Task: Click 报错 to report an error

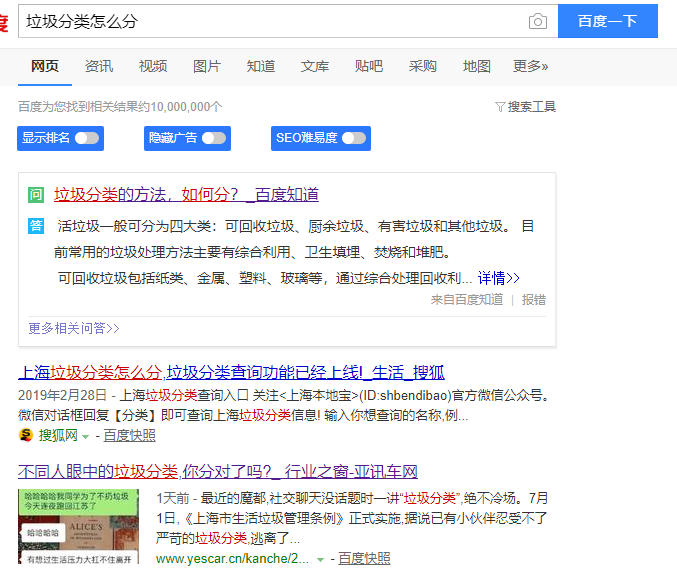Action: (534, 300)
